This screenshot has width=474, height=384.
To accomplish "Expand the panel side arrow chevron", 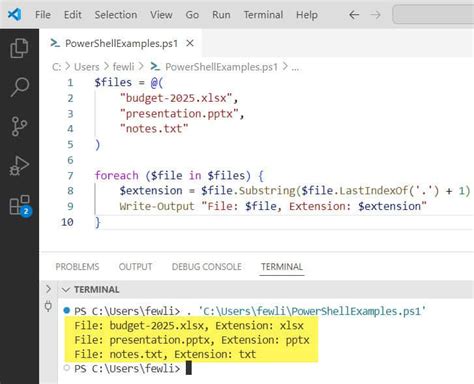I will coord(49,289).
